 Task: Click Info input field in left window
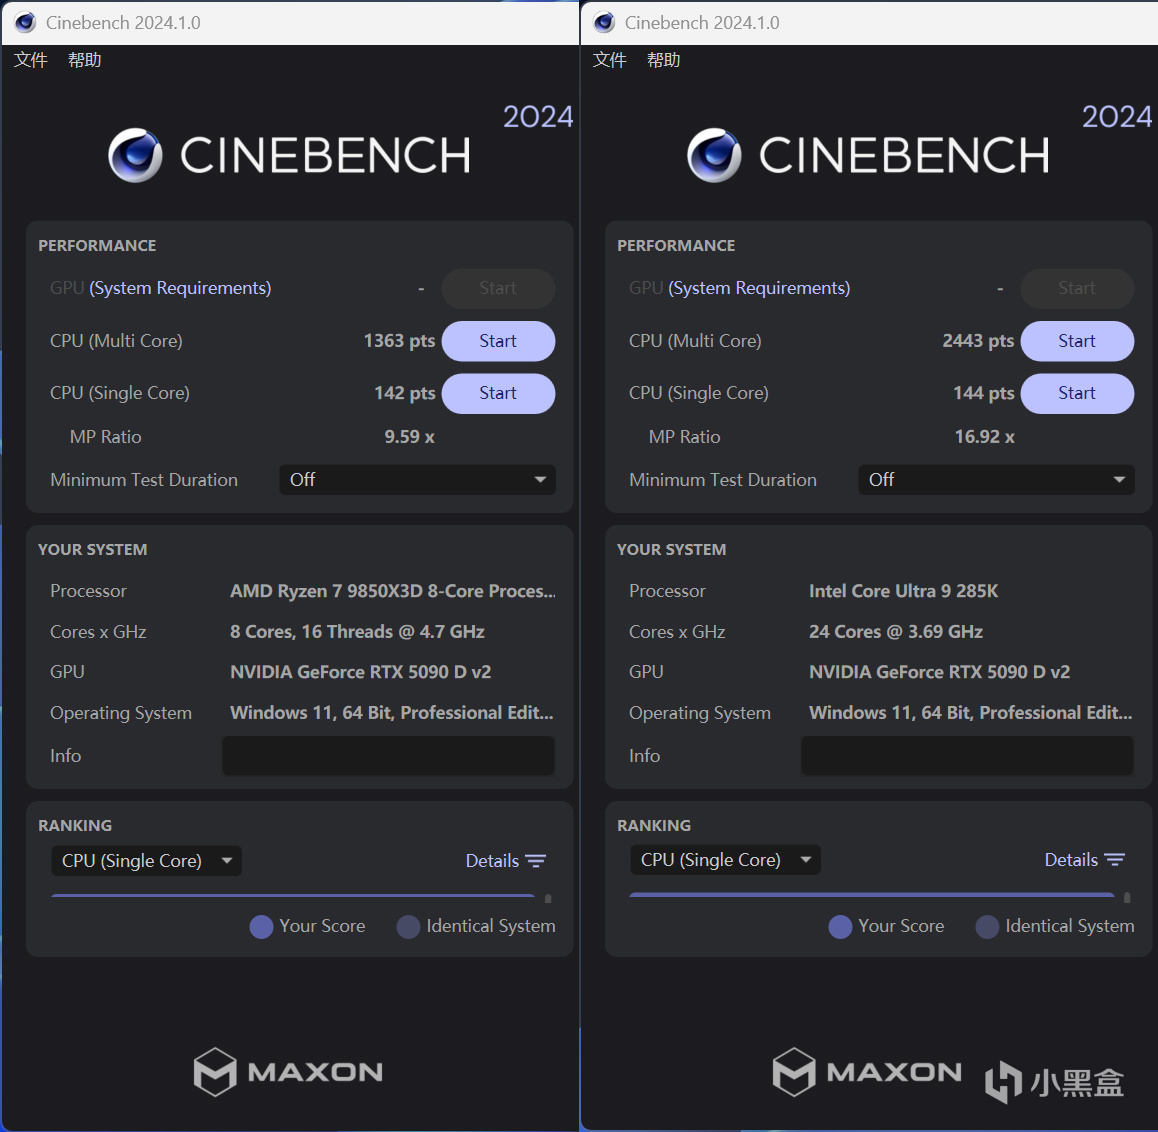coord(388,756)
